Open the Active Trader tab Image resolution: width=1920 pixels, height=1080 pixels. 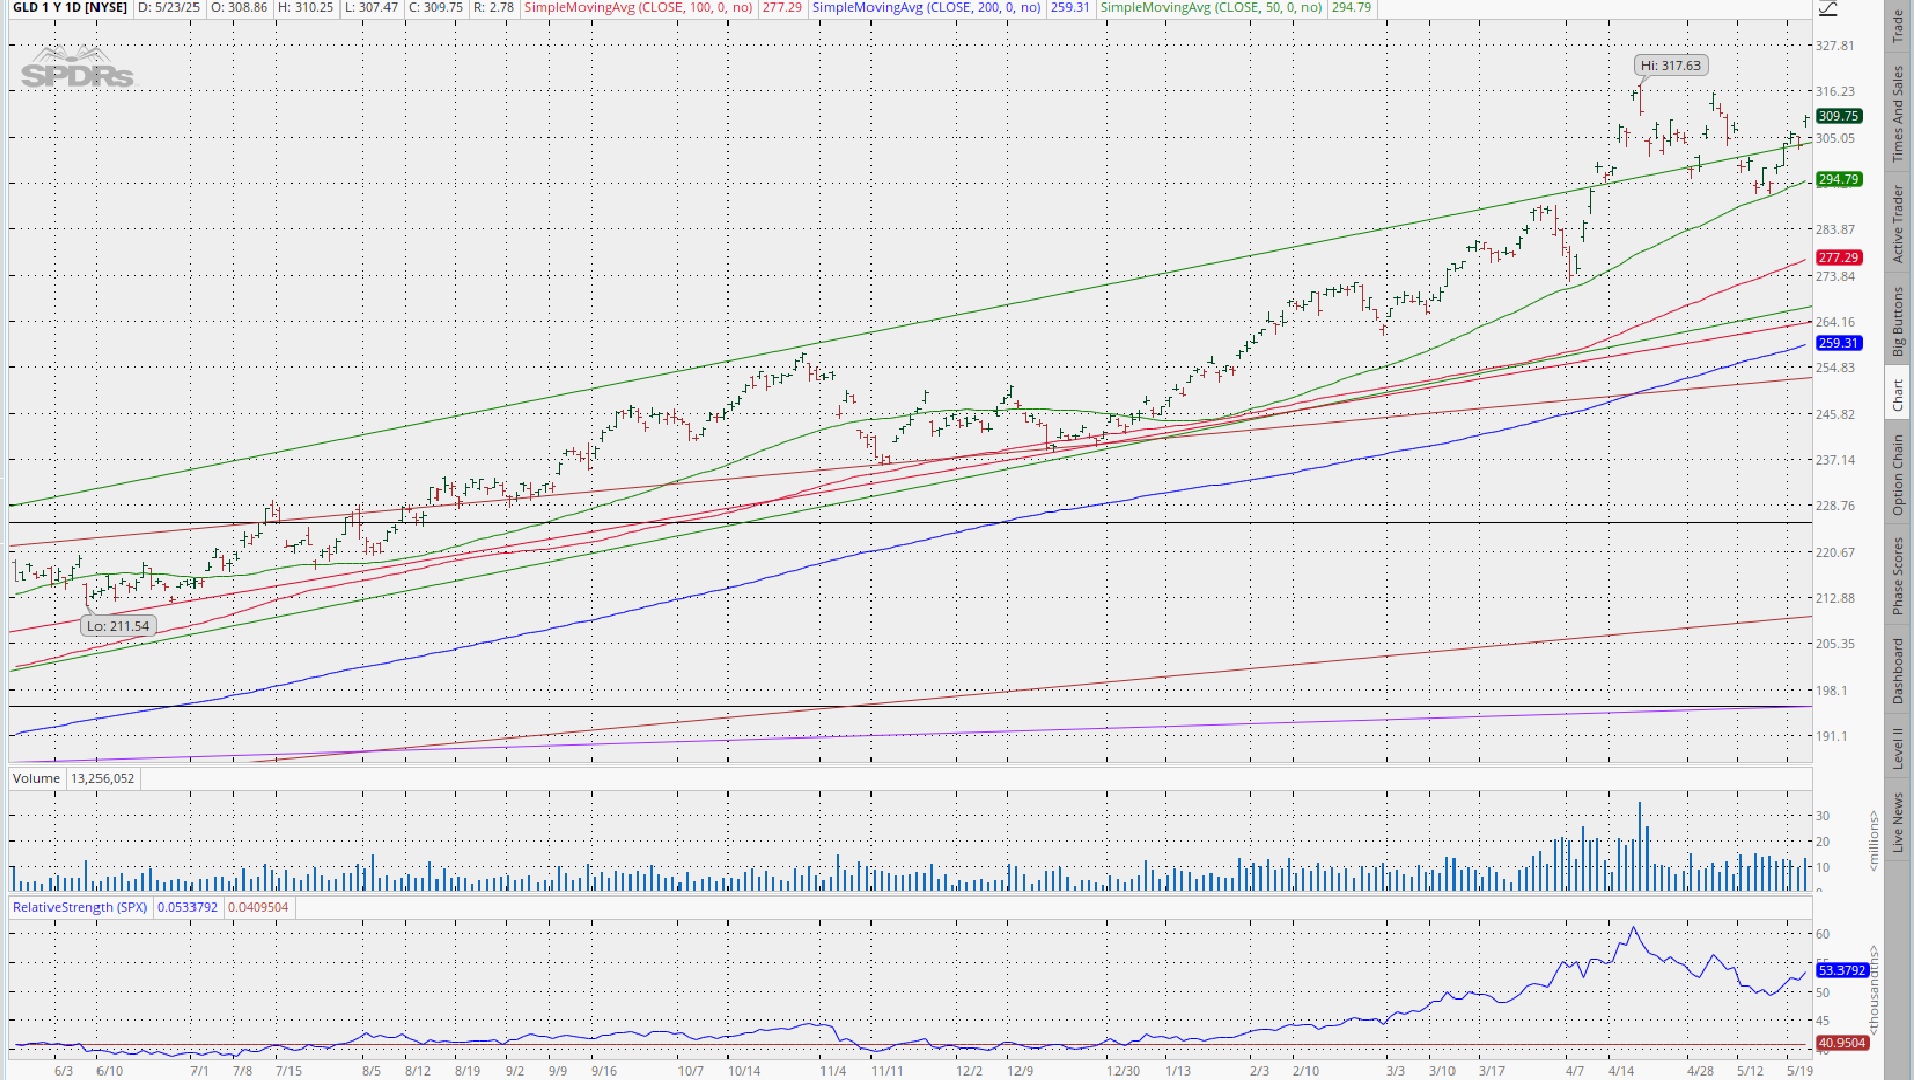click(1897, 224)
